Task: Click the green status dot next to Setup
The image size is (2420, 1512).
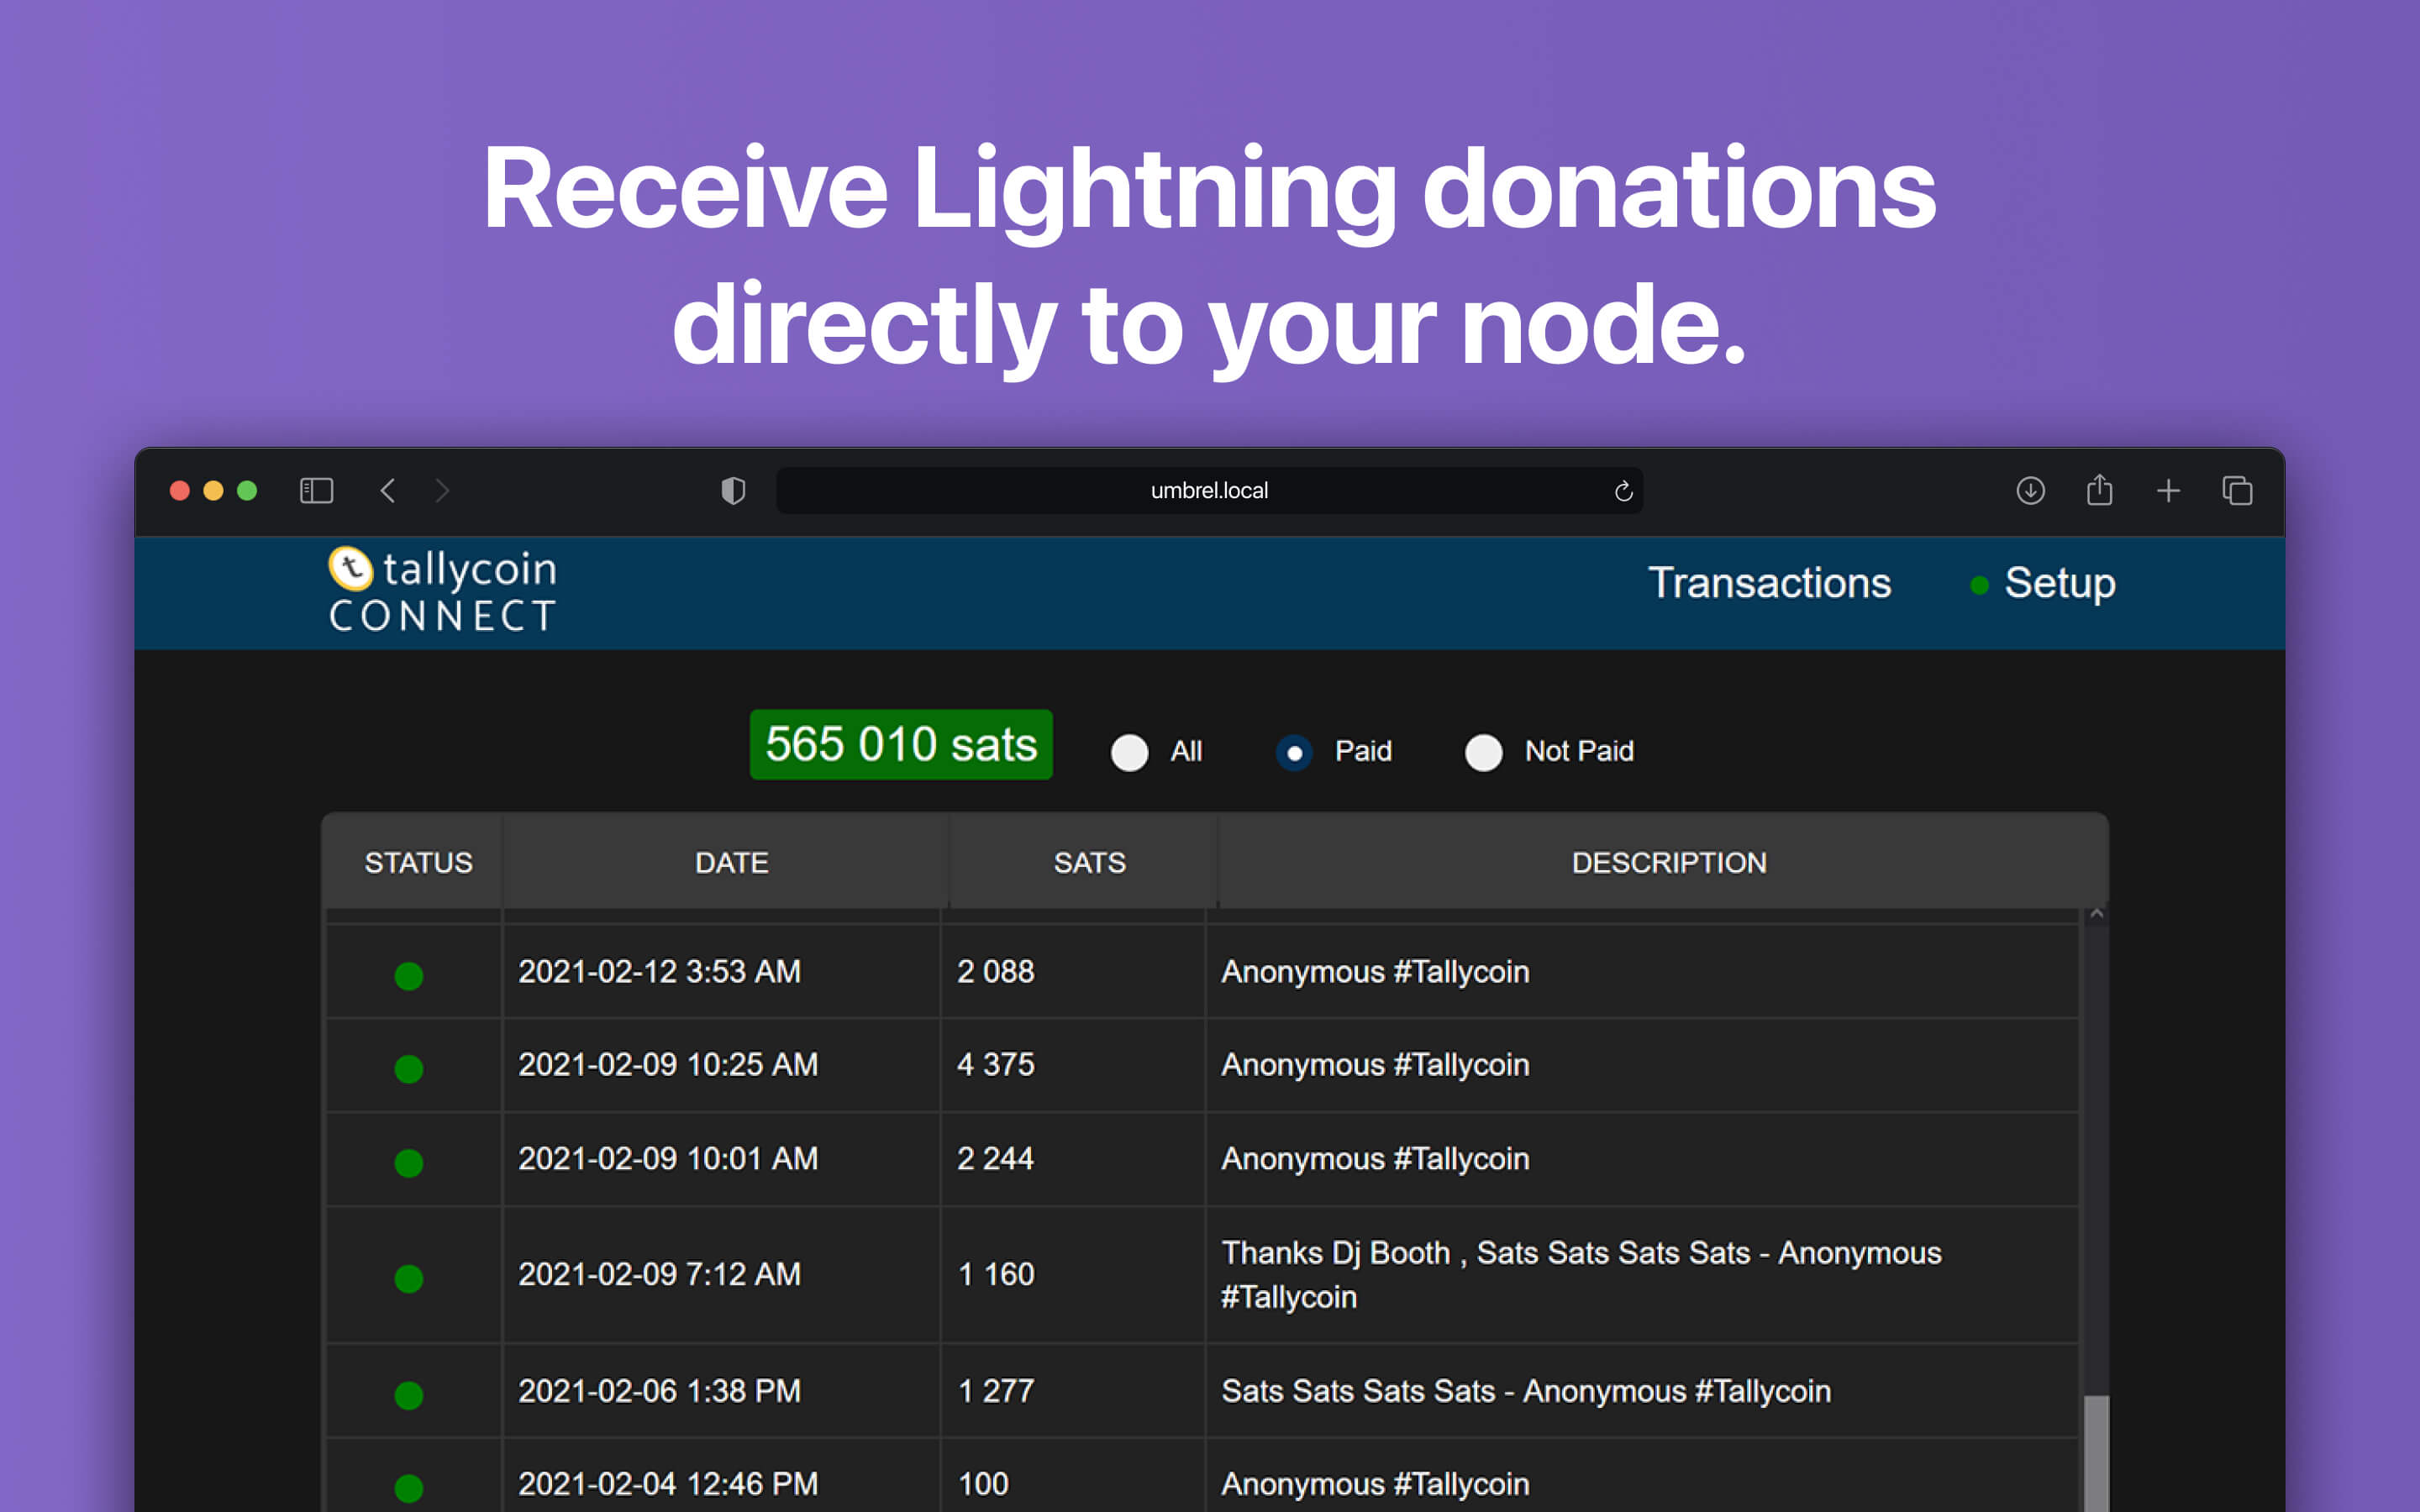Action: click(x=1977, y=586)
